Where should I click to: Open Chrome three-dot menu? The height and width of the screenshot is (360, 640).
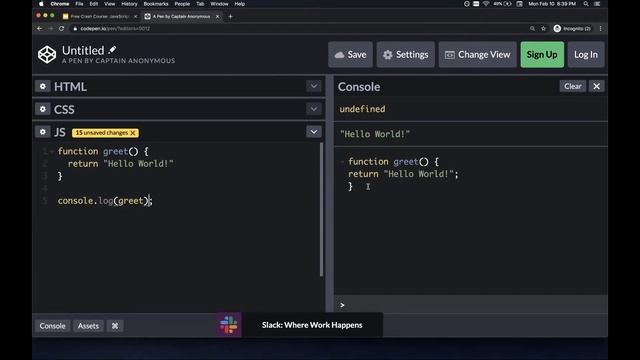[600, 29]
